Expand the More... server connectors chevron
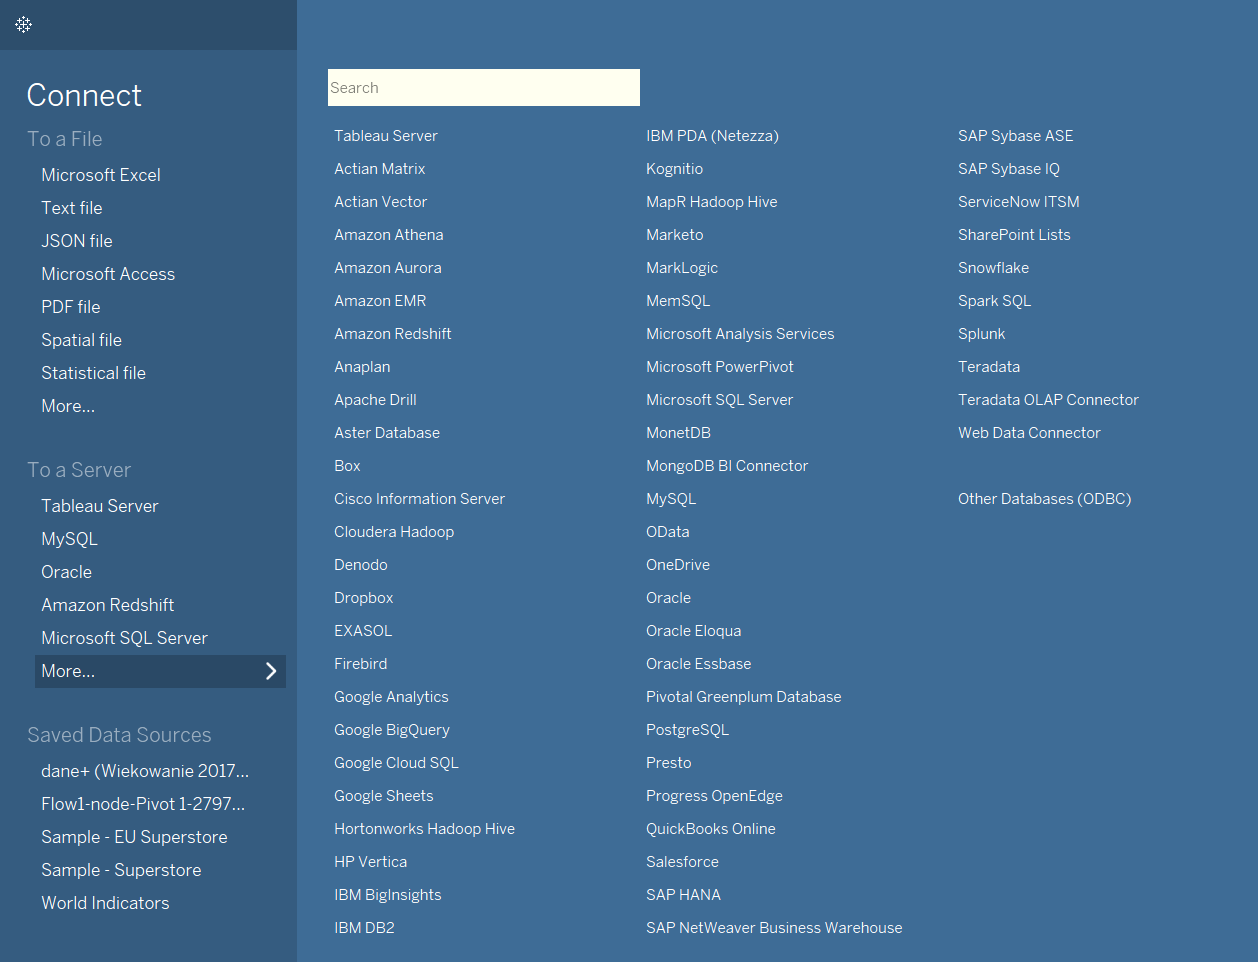 pos(270,671)
